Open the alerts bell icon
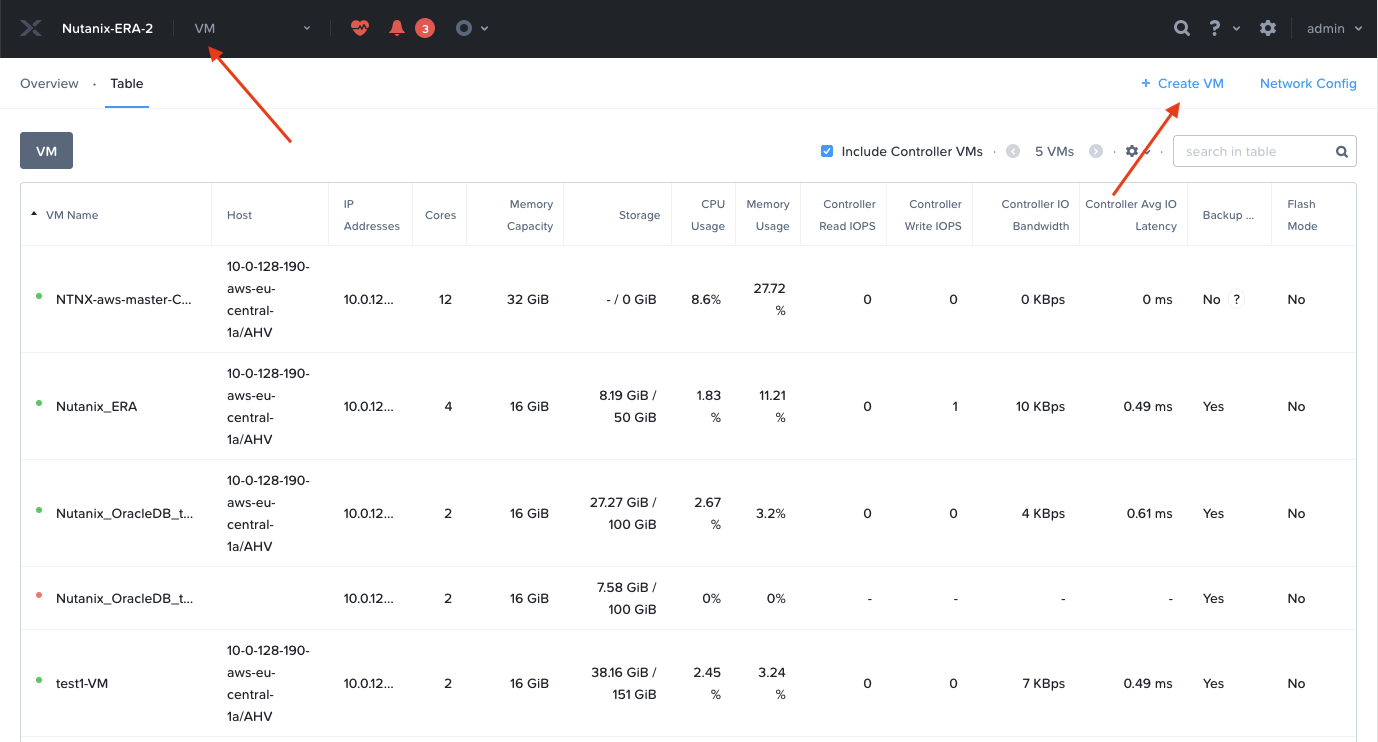This screenshot has height=742, width=1378. [x=397, y=28]
